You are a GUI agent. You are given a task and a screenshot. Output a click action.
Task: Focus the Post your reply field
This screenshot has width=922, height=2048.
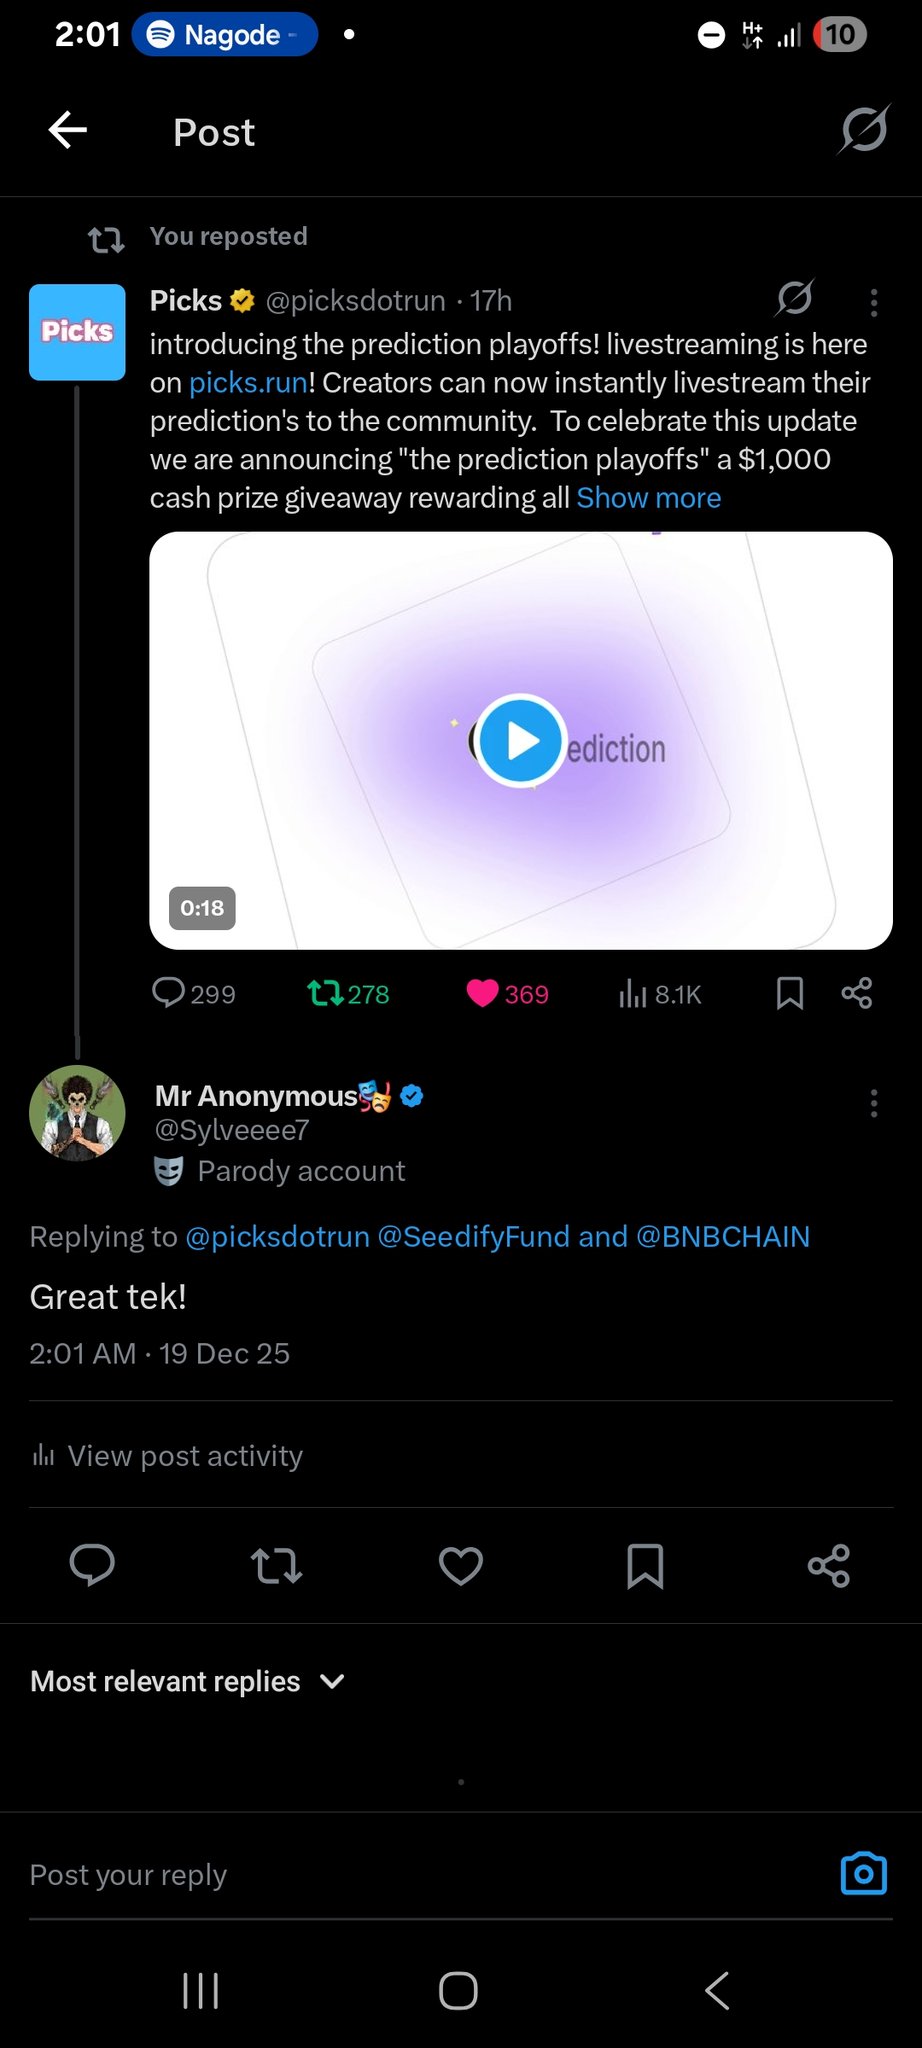(400, 1875)
